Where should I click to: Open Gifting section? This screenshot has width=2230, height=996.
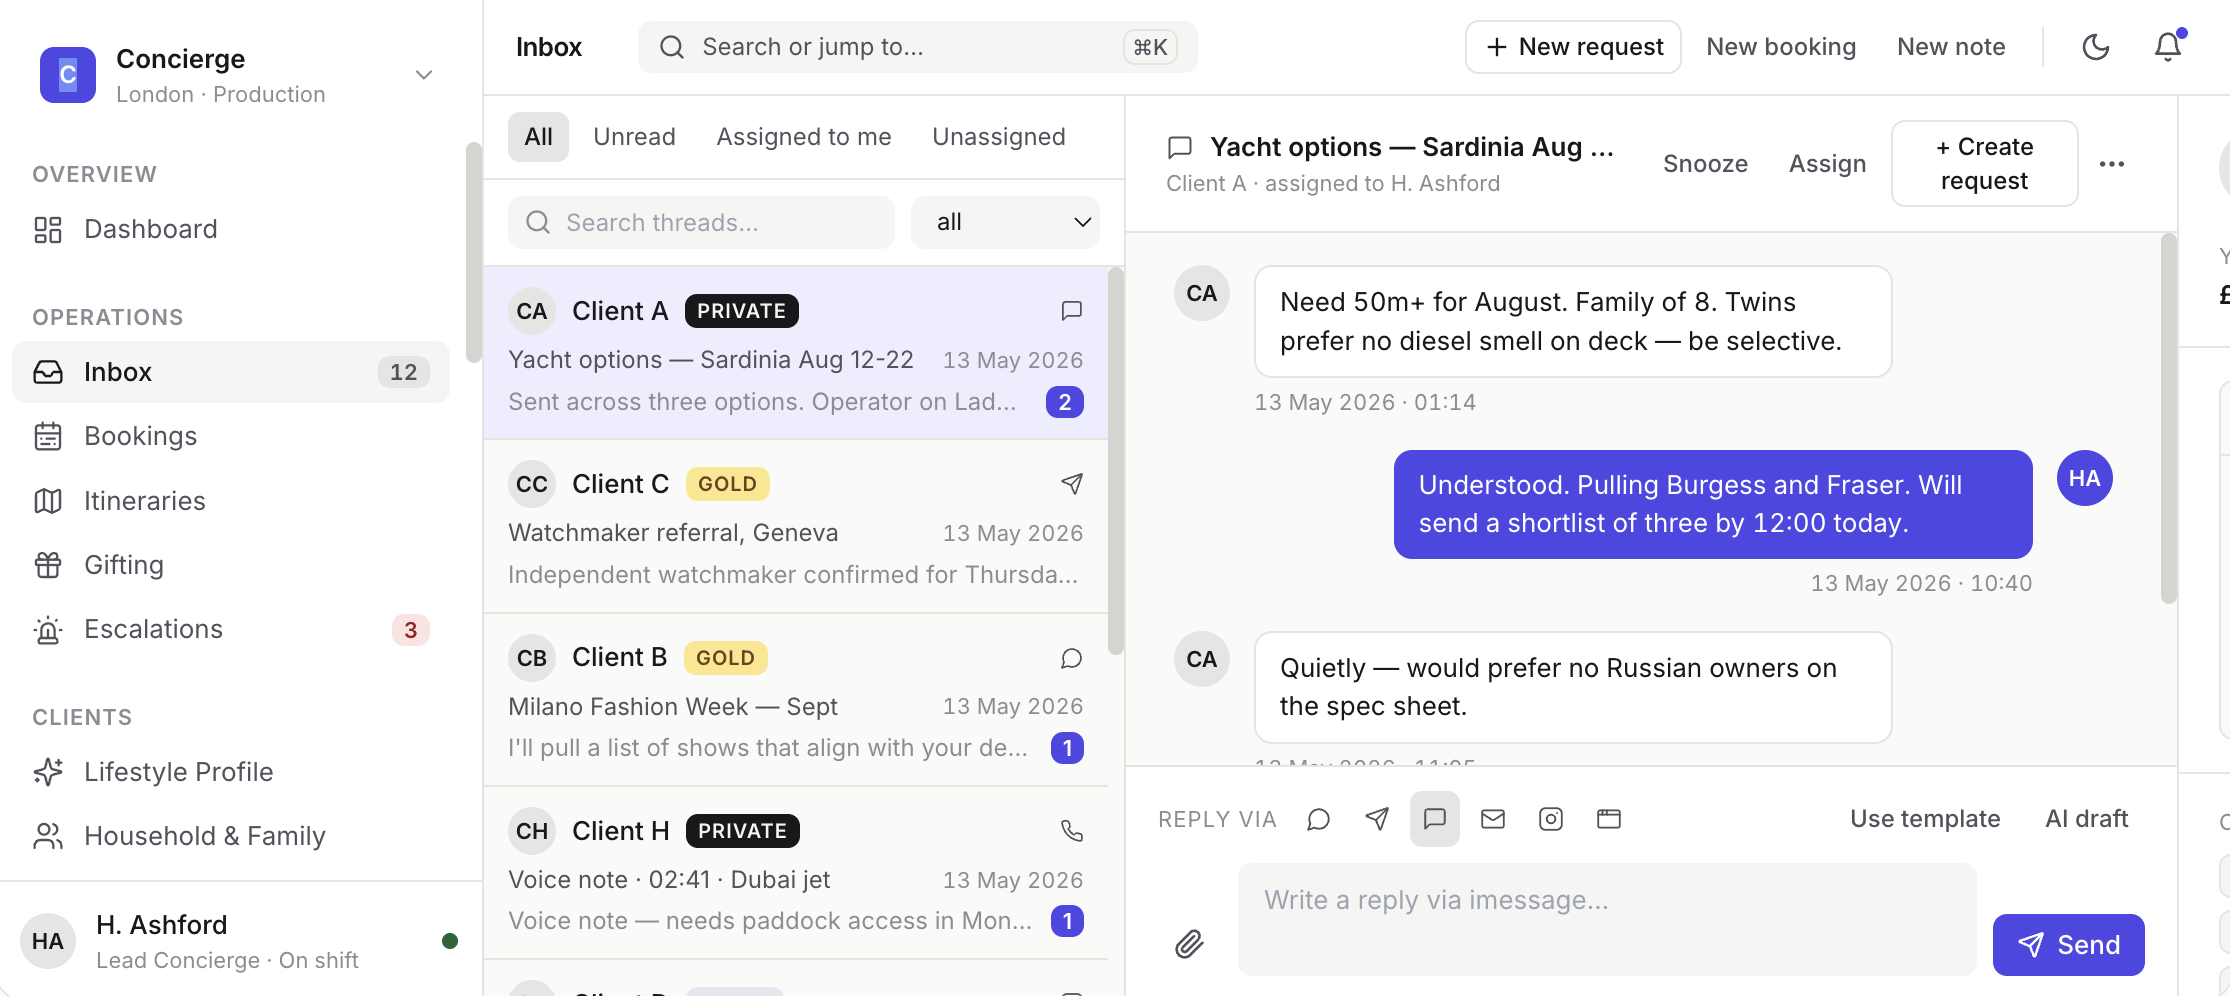tap(230, 565)
